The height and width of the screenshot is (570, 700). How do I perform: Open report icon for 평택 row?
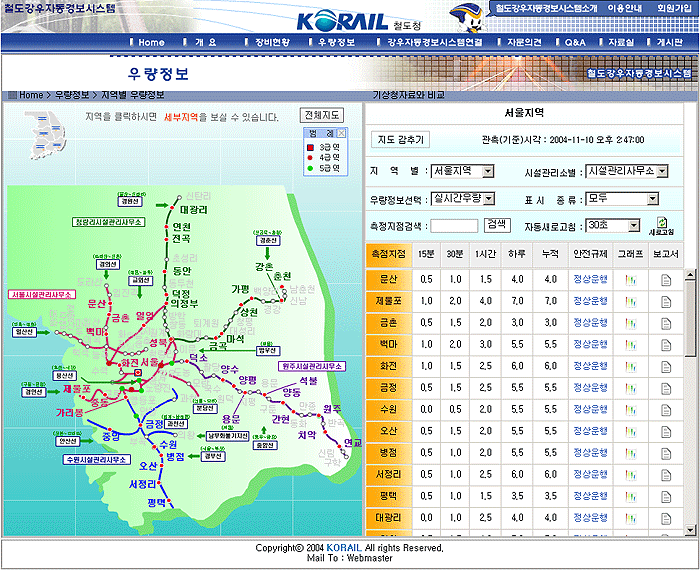(666, 496)
